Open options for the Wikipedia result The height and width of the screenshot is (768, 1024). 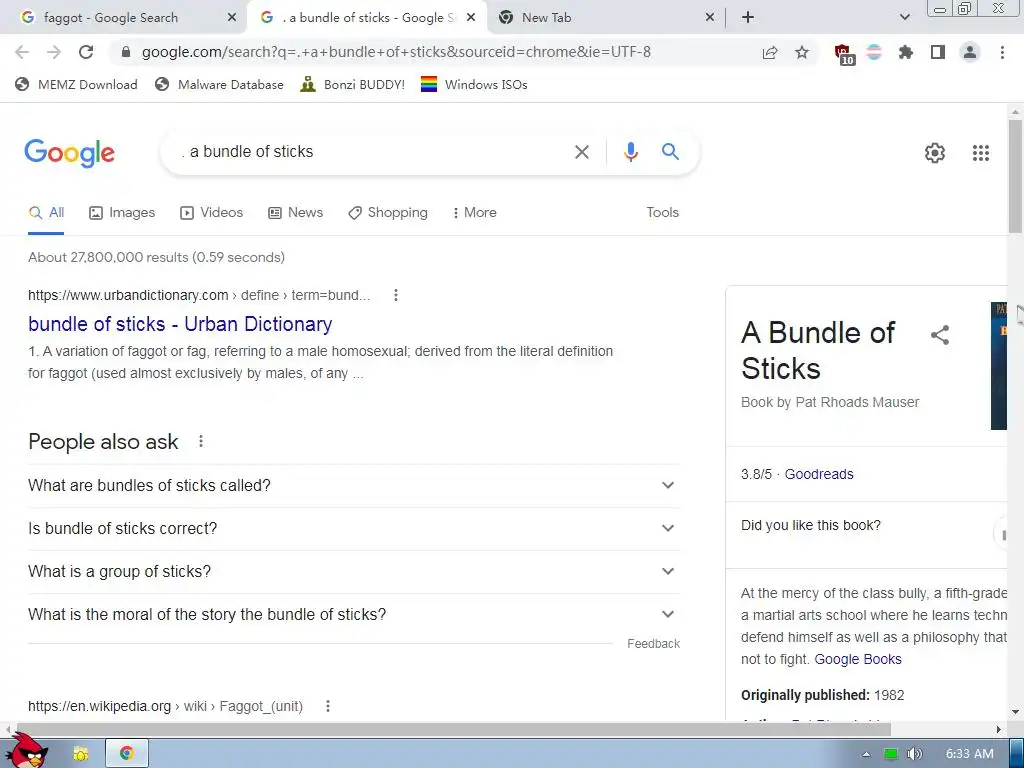click(328, 706)
